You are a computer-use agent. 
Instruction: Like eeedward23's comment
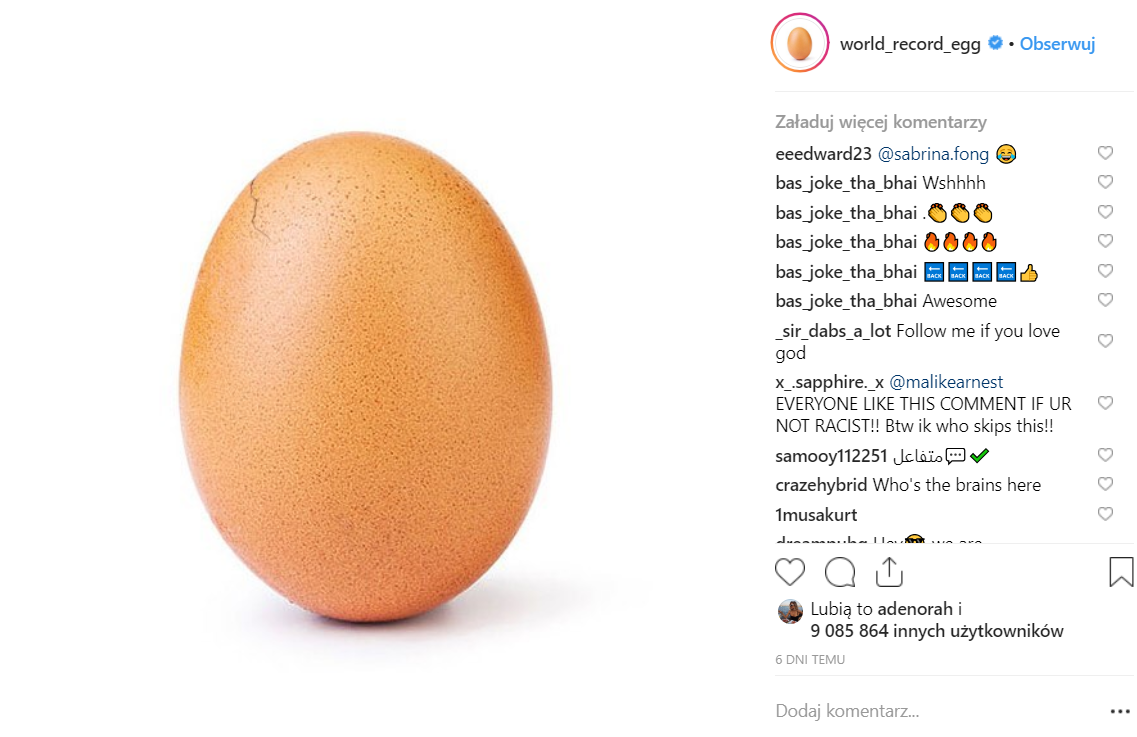[x=1105, y=153]
